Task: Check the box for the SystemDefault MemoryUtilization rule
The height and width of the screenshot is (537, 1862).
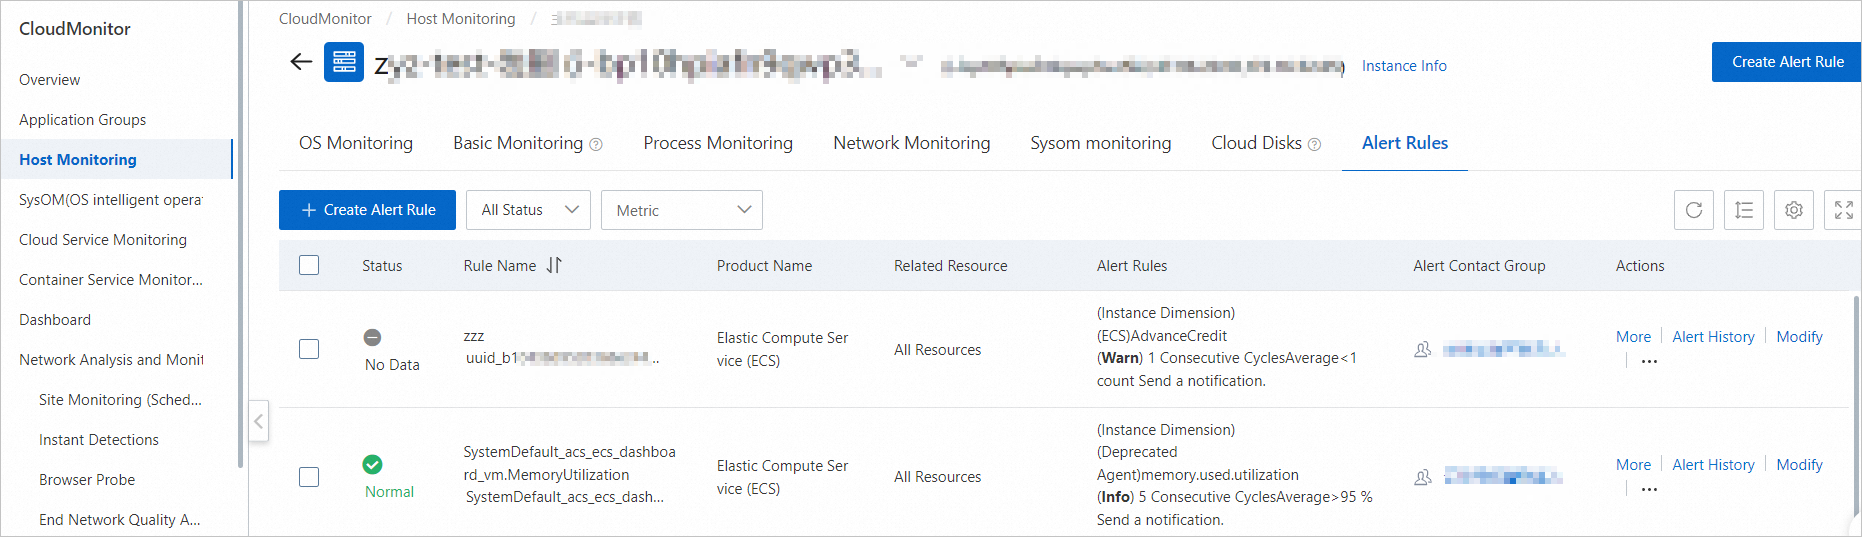Action: (x=309, y=477)
